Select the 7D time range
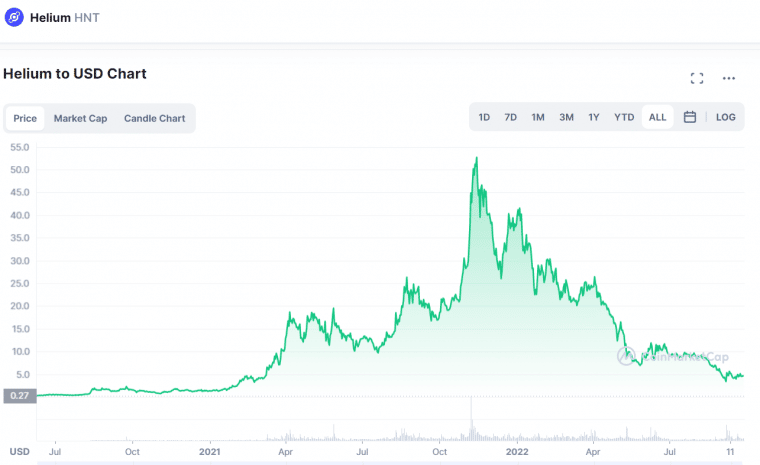The image size is (760, 465). pos(510,117)
